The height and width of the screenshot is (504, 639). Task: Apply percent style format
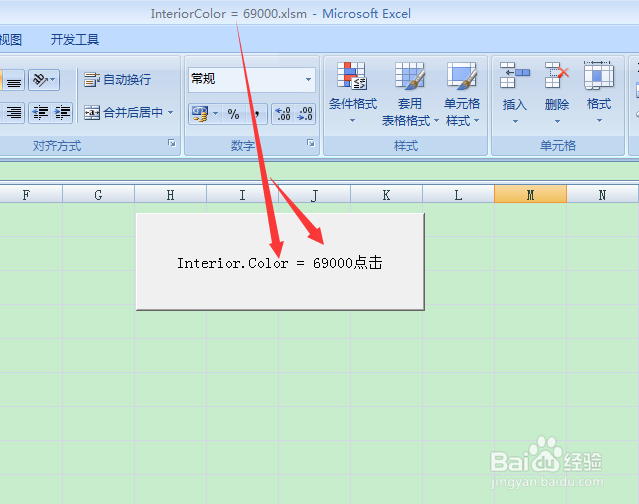tap(234, 113)
